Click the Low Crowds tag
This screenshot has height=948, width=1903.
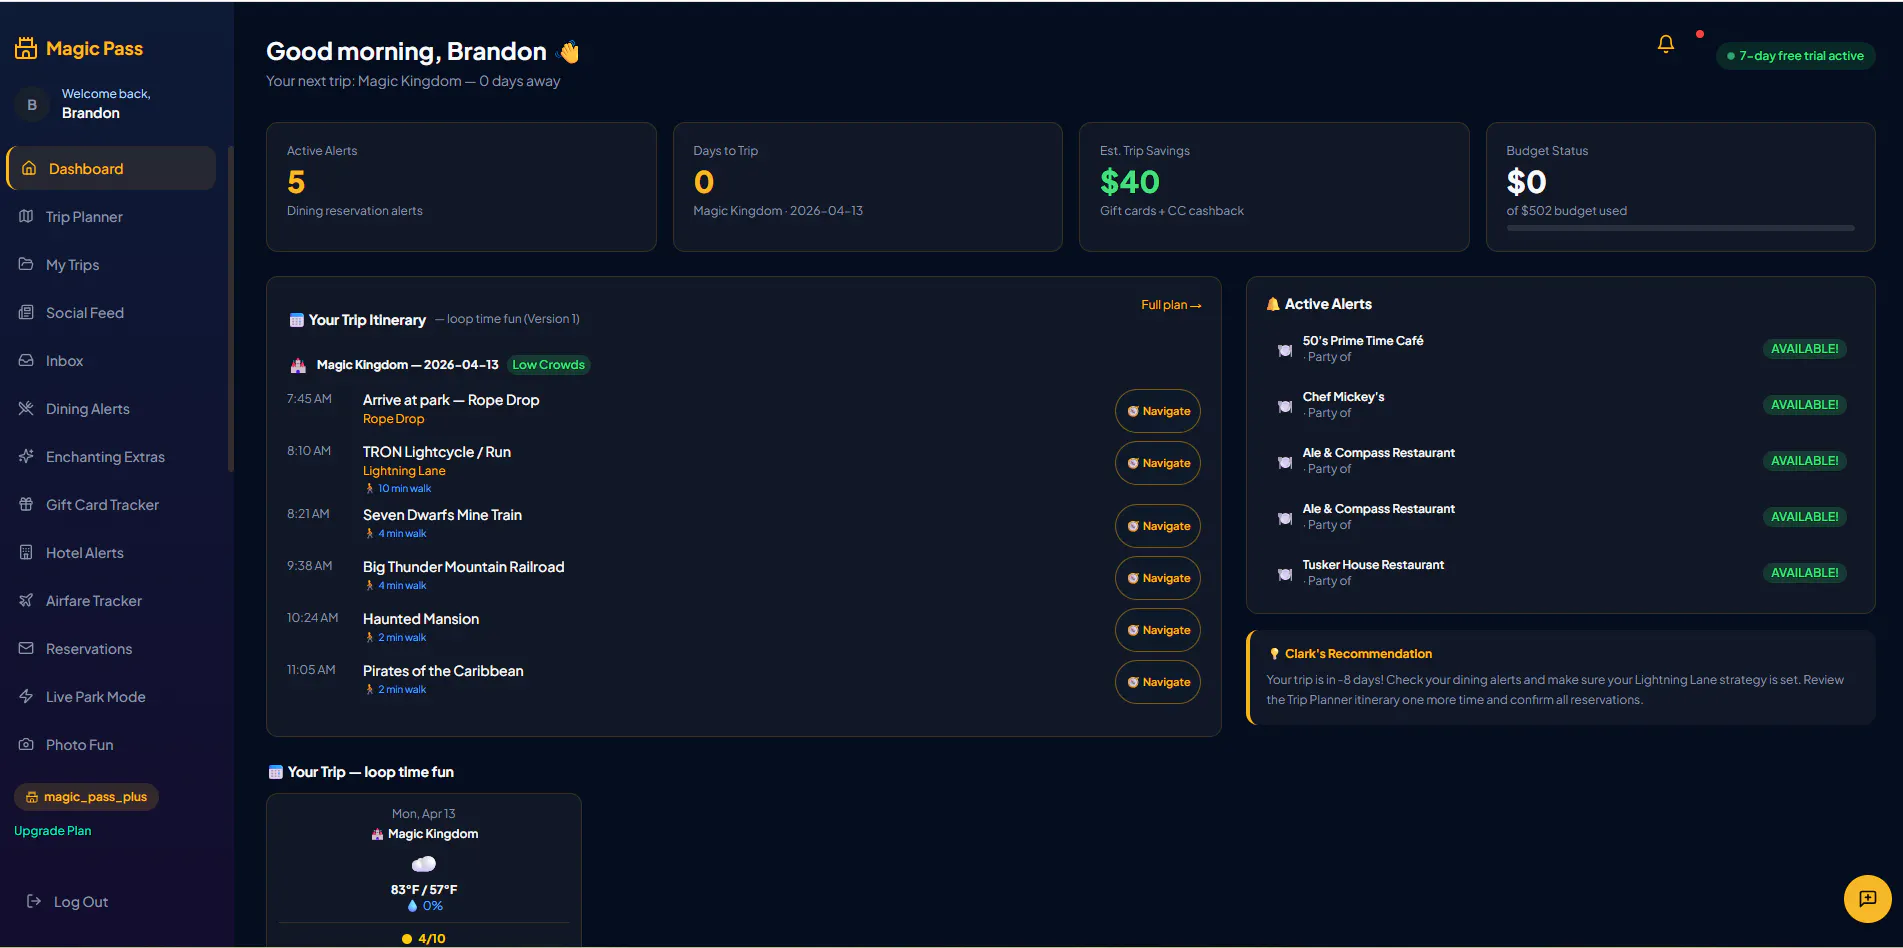click(549, 365)
